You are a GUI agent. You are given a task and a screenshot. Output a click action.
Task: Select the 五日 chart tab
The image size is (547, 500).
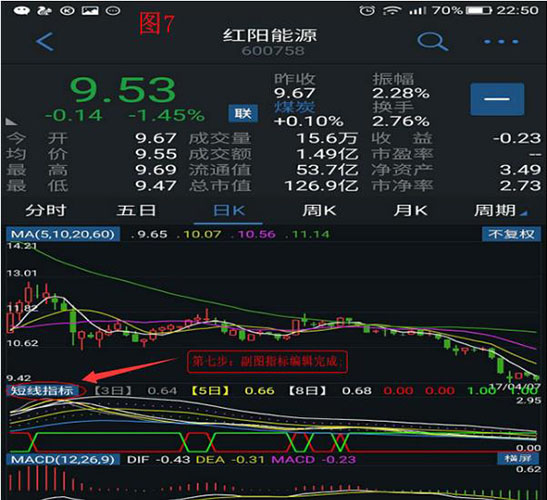(136, 210)
